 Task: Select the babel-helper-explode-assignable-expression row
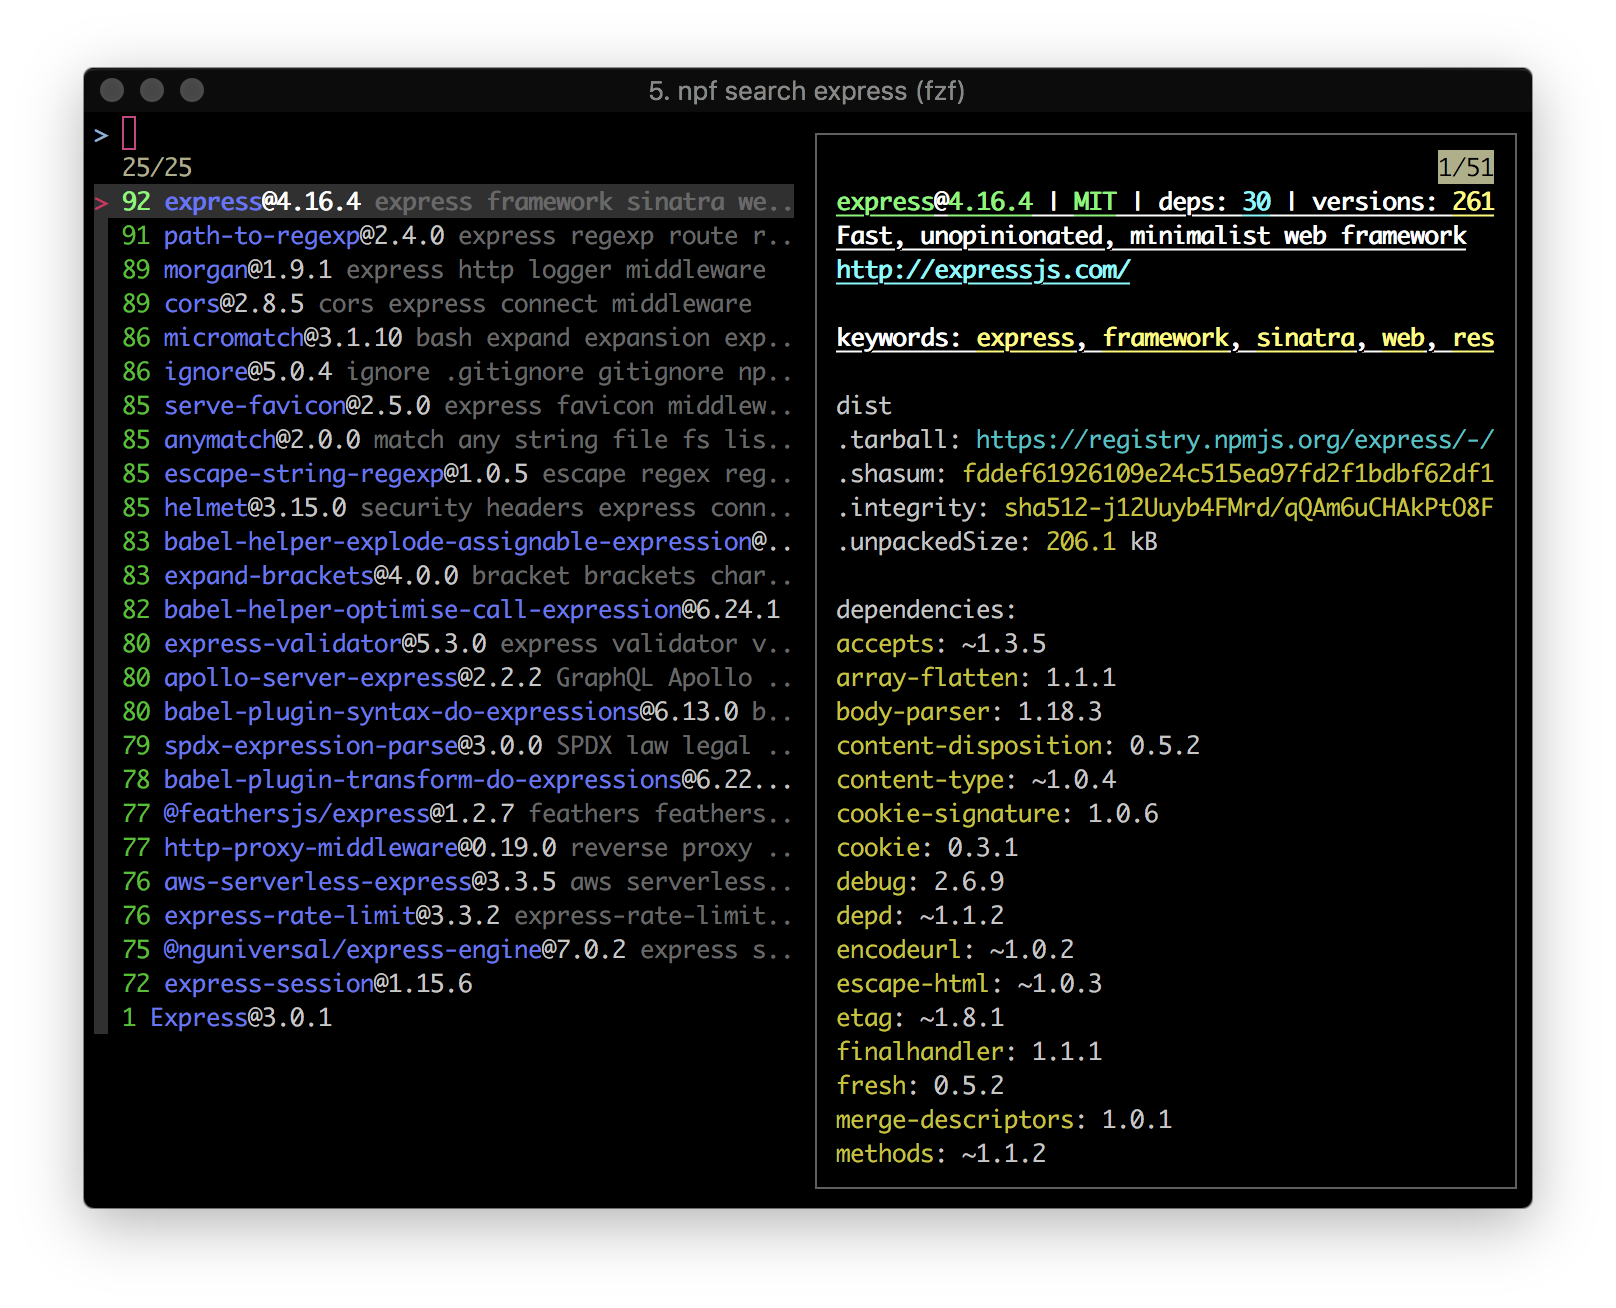pos(444,541)
